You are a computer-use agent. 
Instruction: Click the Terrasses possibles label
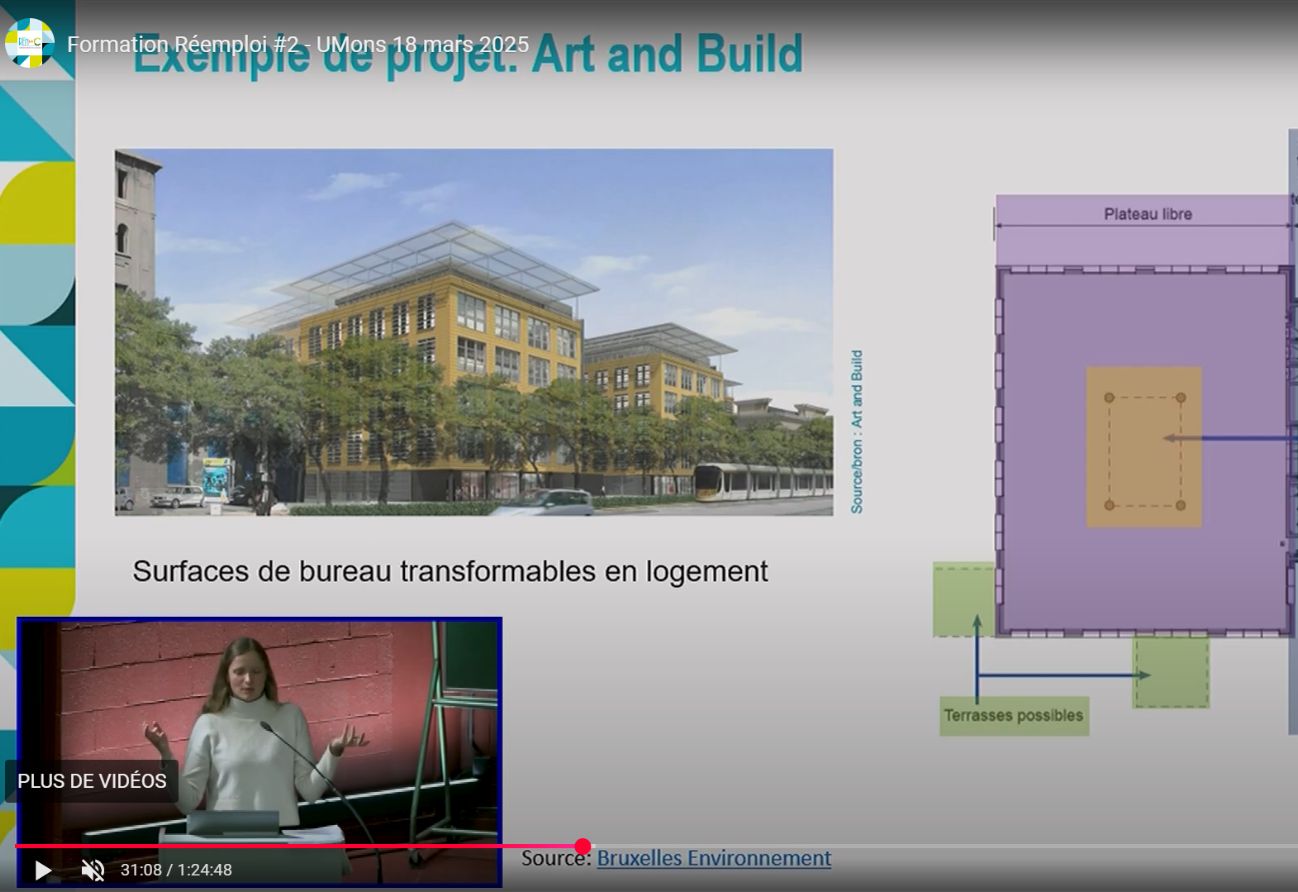click(x=1013, y=716)
